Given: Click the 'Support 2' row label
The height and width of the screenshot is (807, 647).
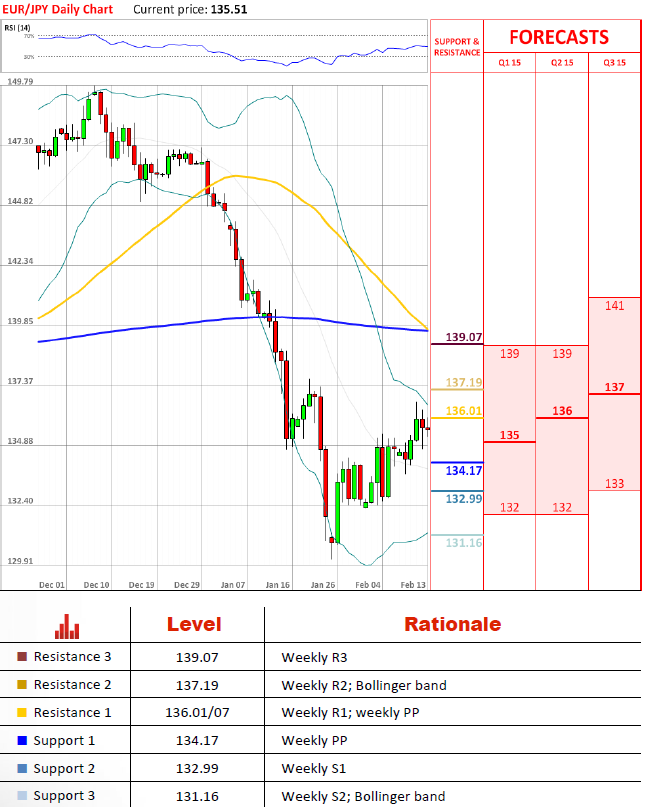Looking at the screenshot, I should coord(64,768).
